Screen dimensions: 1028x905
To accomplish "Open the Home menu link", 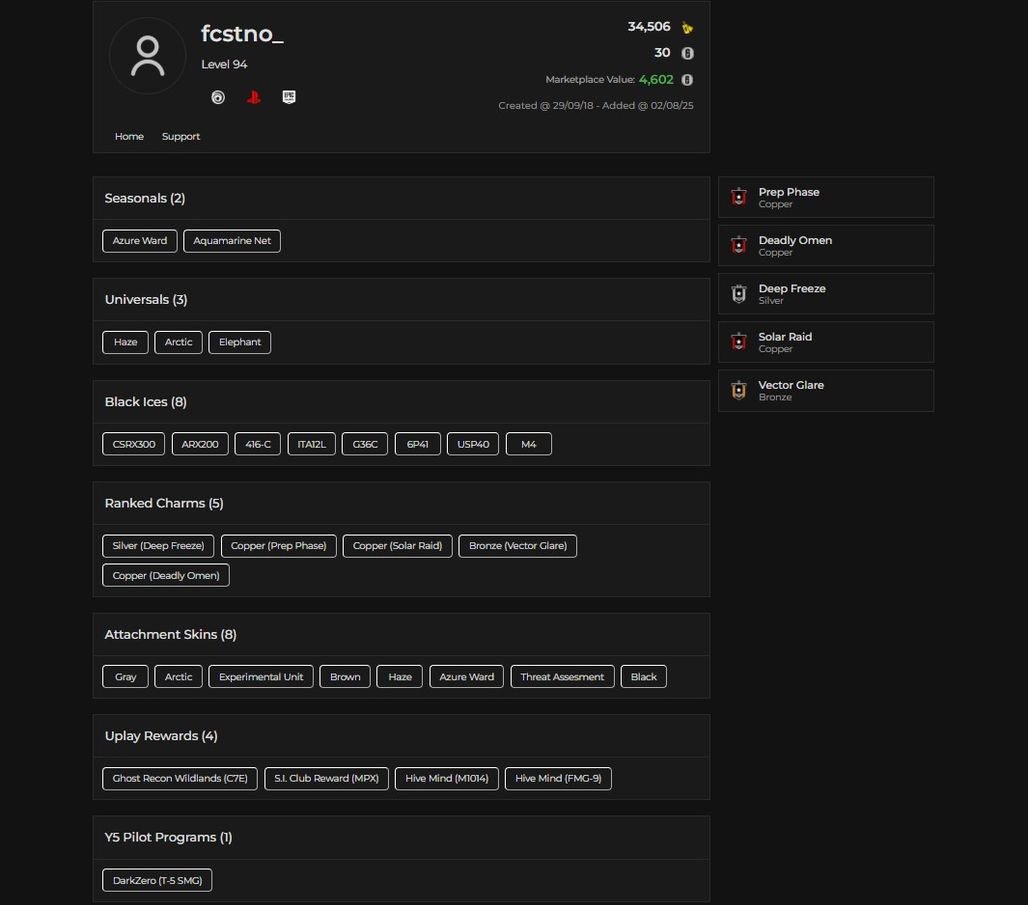I will [x=129, y=136].
